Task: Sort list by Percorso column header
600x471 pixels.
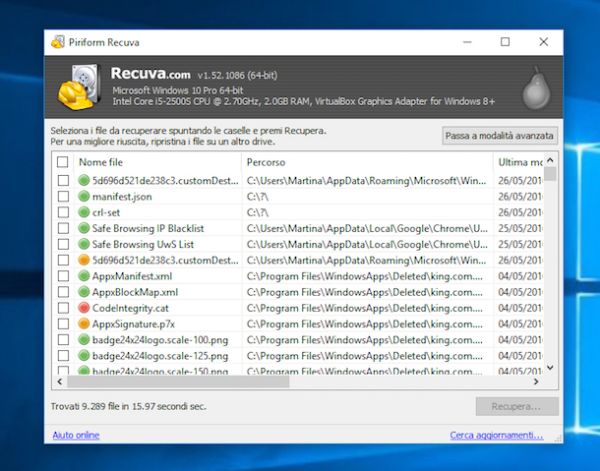Action: pyautogui.click(x=365, y=162)
